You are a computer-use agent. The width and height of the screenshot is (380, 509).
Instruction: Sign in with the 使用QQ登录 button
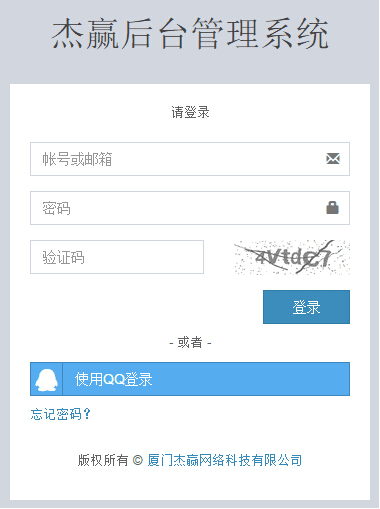pyautogui.click(x=190, y=379)
